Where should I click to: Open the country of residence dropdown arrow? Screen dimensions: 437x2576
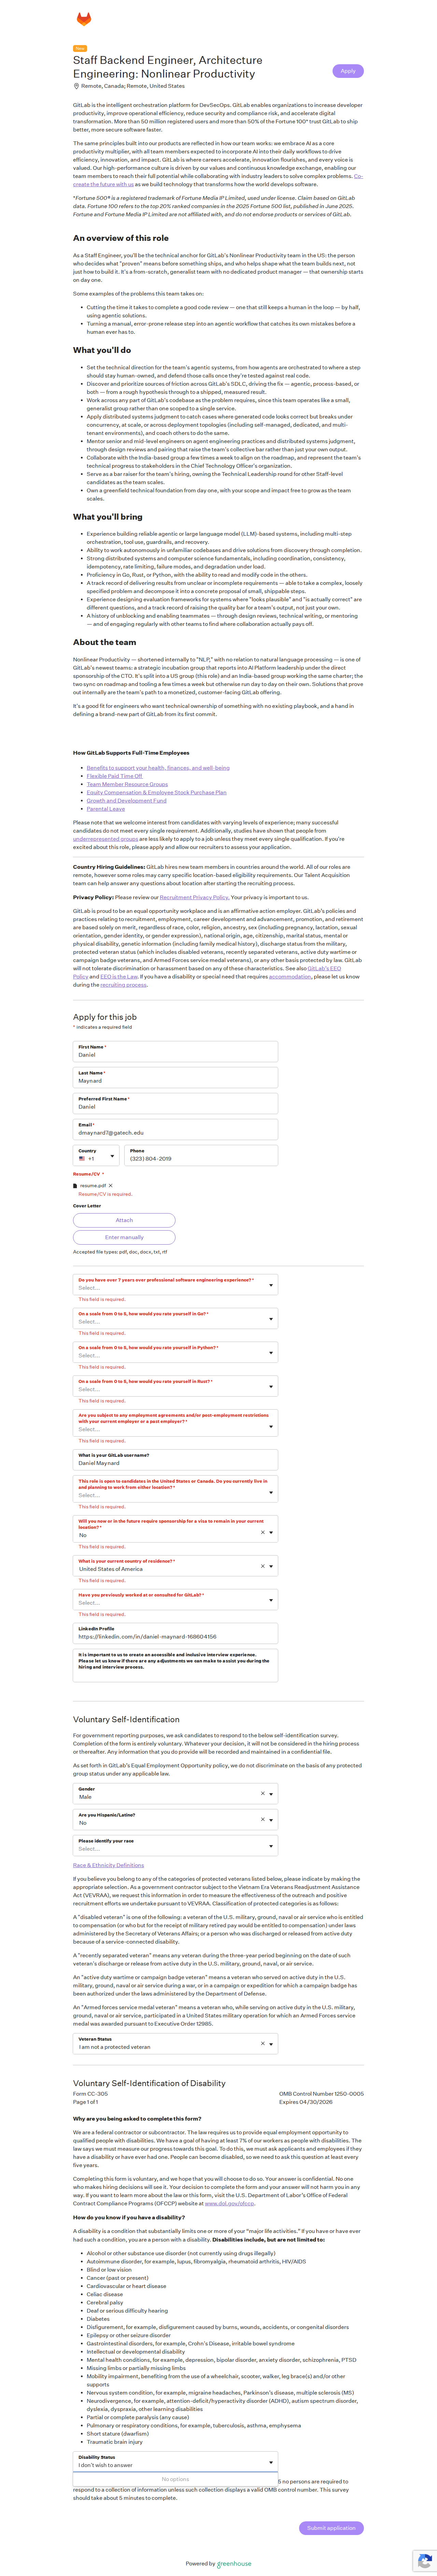point(271,1566)
